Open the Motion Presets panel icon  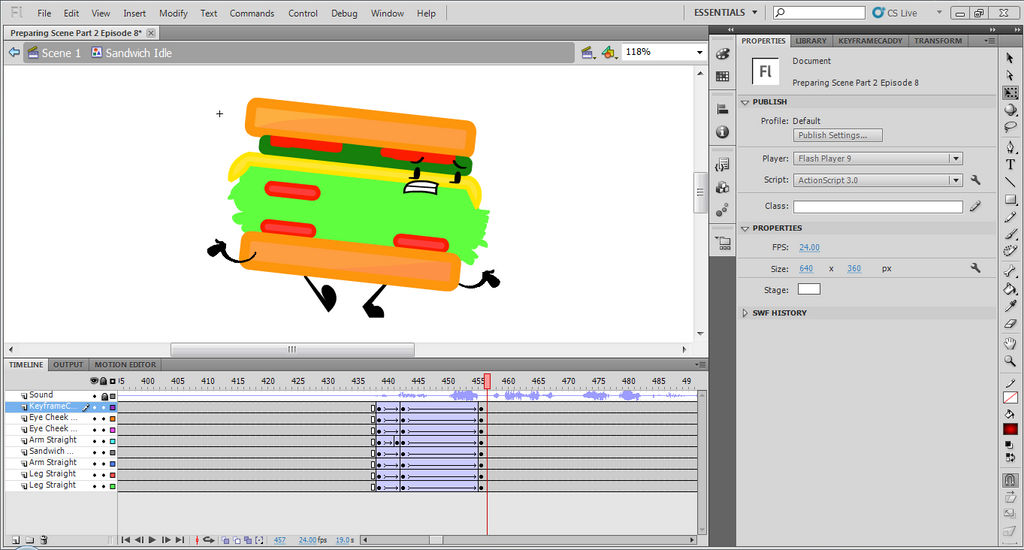(x=722, y=210)
